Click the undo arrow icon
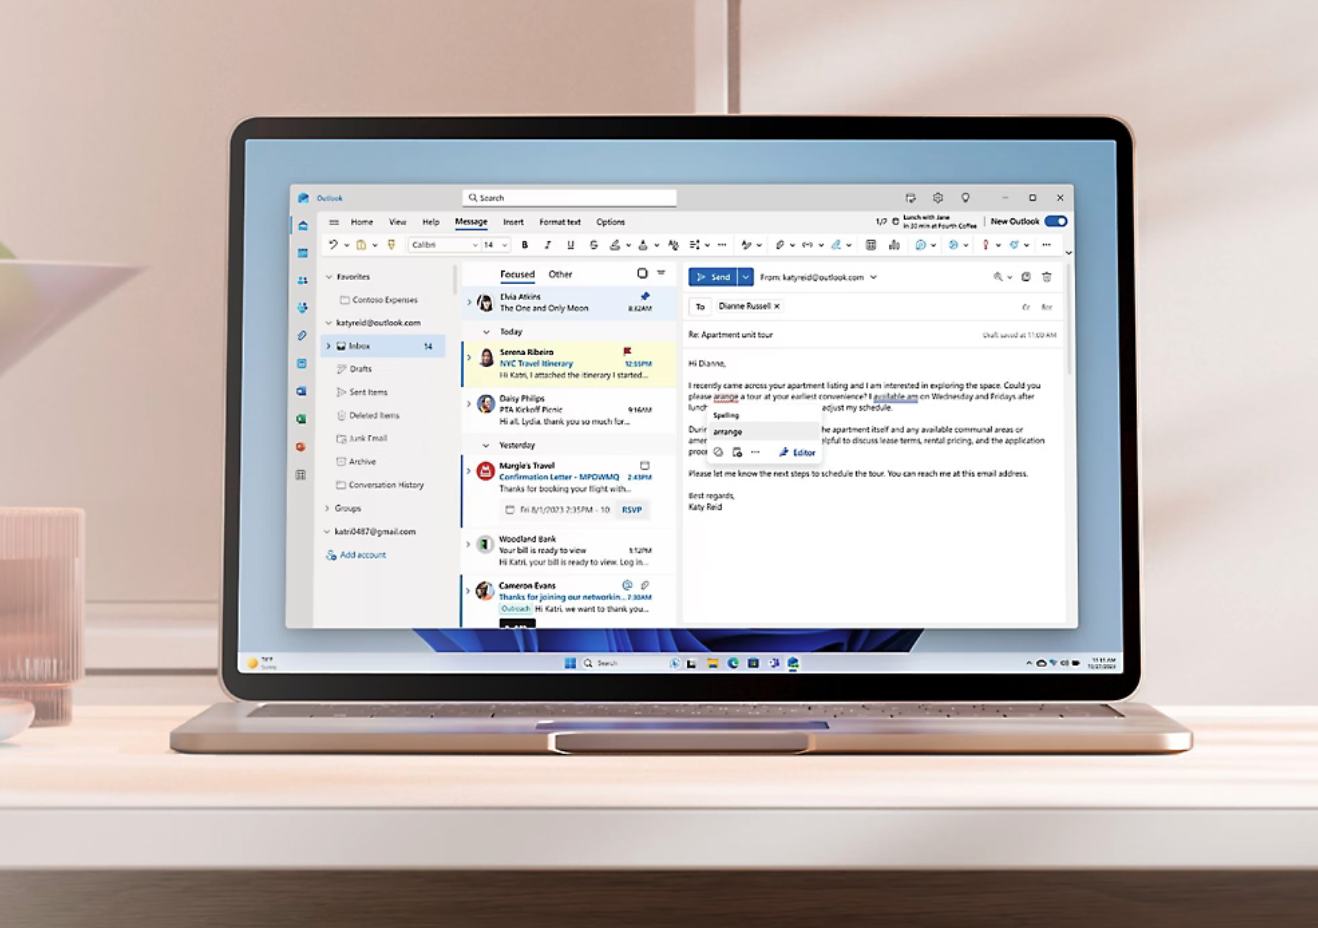 333,245
